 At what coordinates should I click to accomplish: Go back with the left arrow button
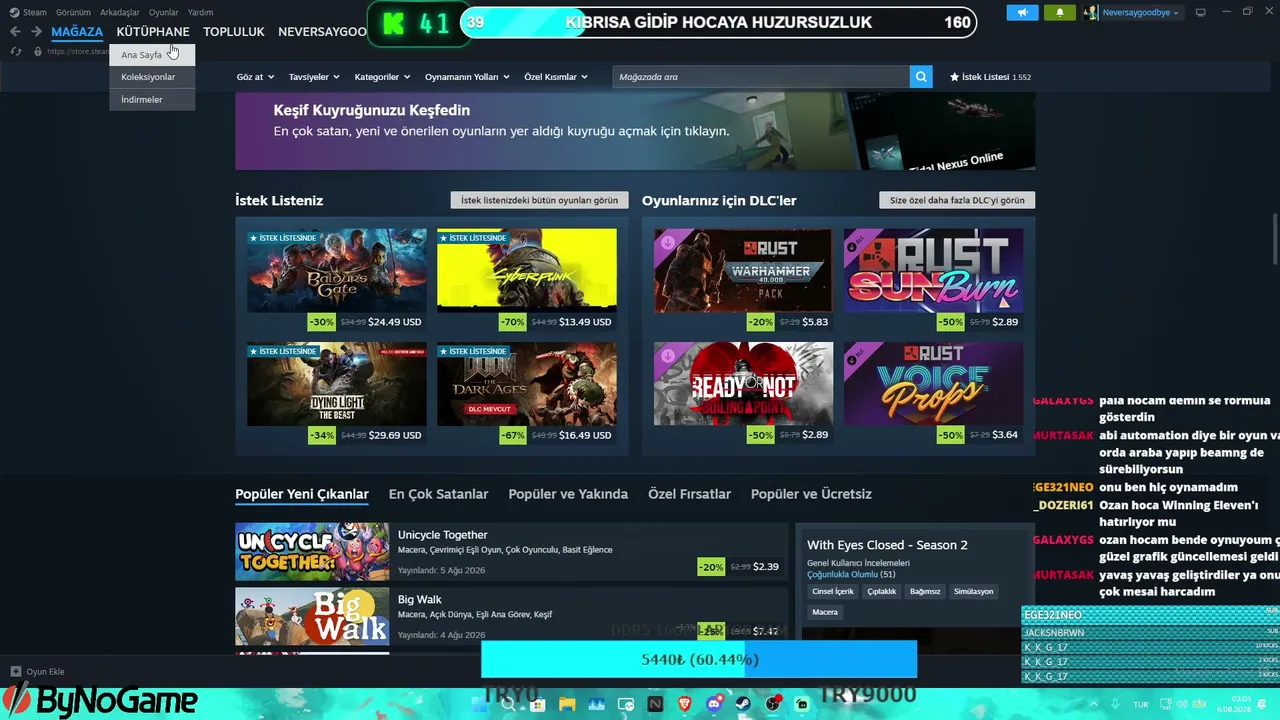pos(15,32)
